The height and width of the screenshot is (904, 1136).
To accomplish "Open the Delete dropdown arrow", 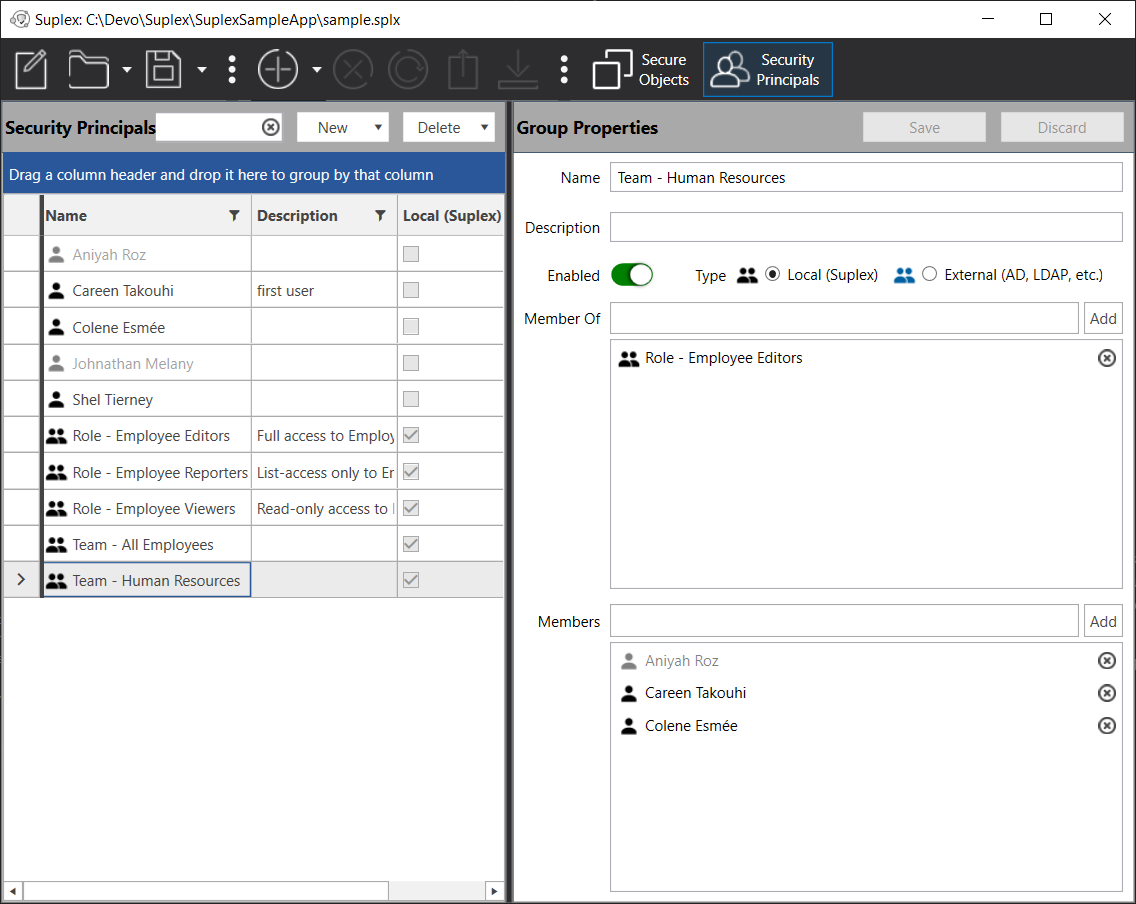I will [x=484, y=127].
